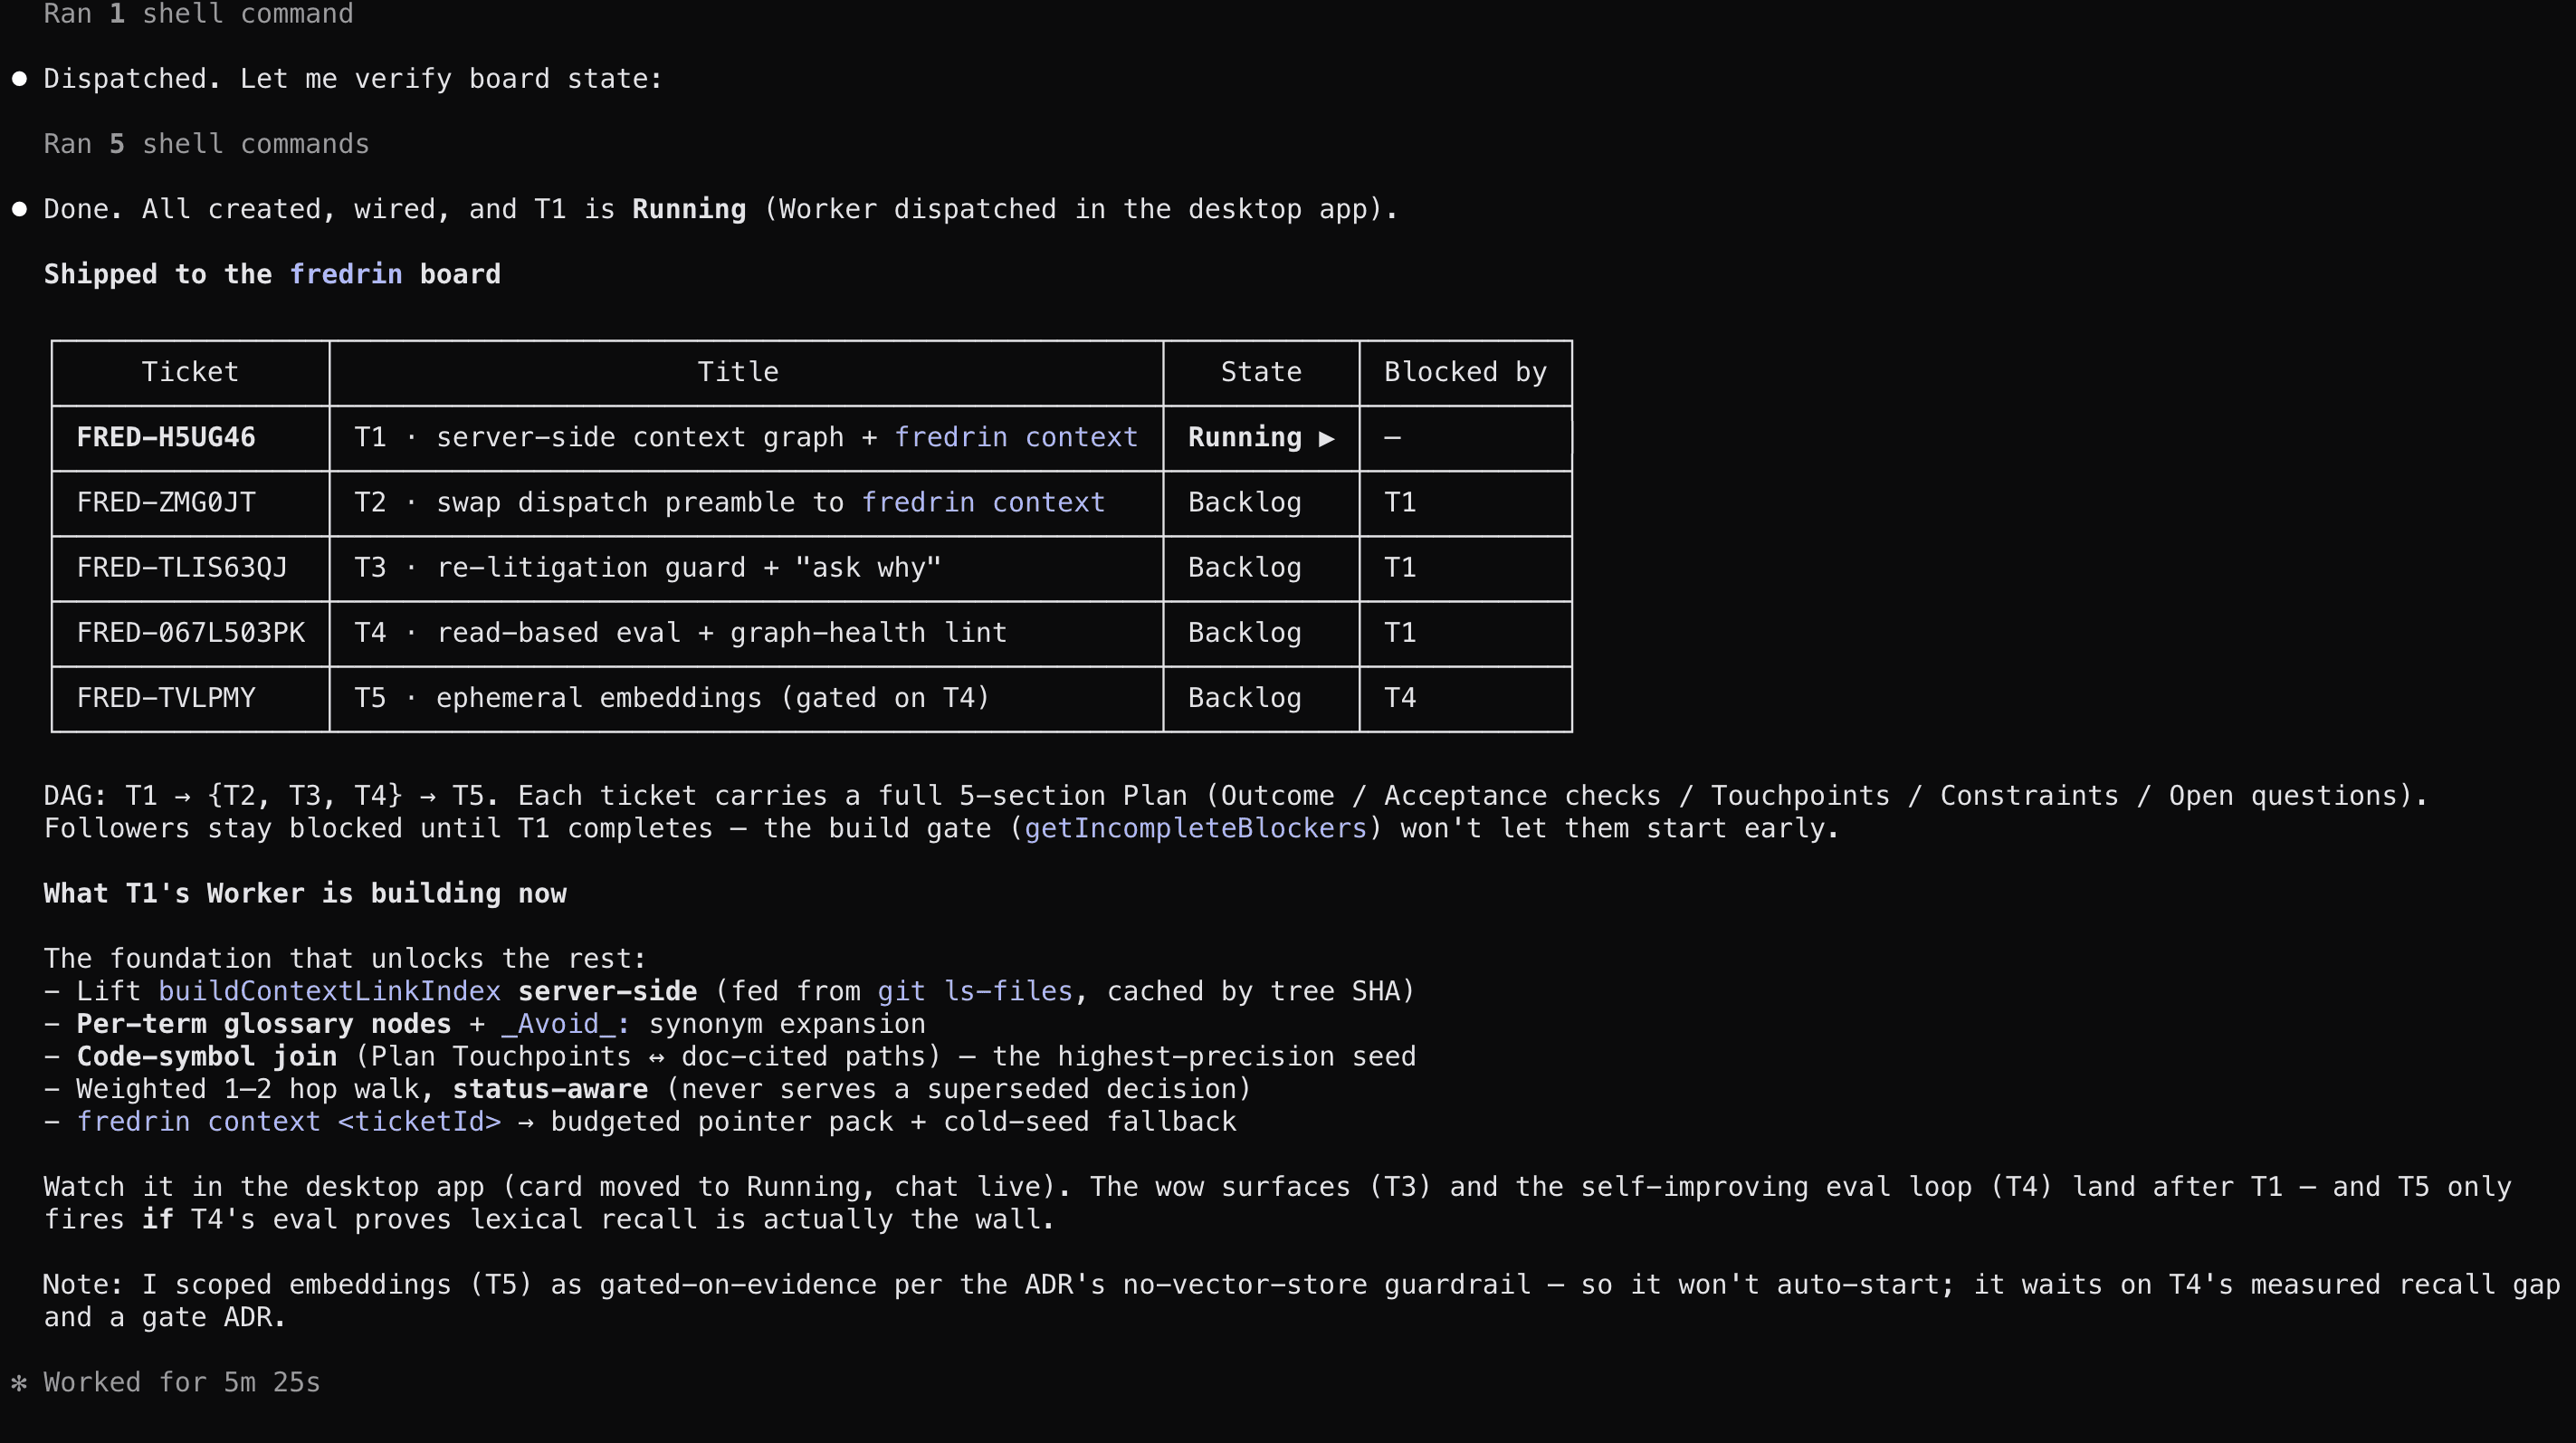Select ticket ID FRED-TLIS63QJ
Image resolution: width=2576 pixels, height=1443 pixels.
click(182, 567)
